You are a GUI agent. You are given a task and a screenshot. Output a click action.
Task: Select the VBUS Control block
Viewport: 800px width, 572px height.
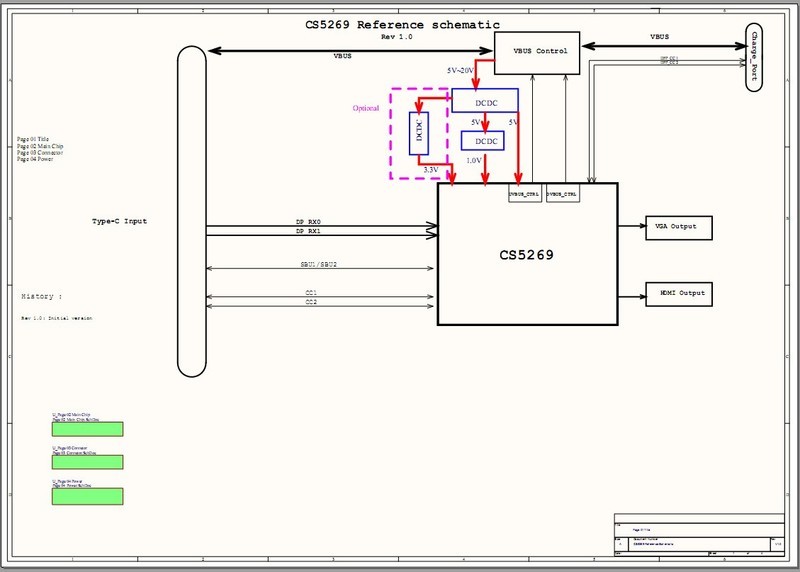point(537,51)
